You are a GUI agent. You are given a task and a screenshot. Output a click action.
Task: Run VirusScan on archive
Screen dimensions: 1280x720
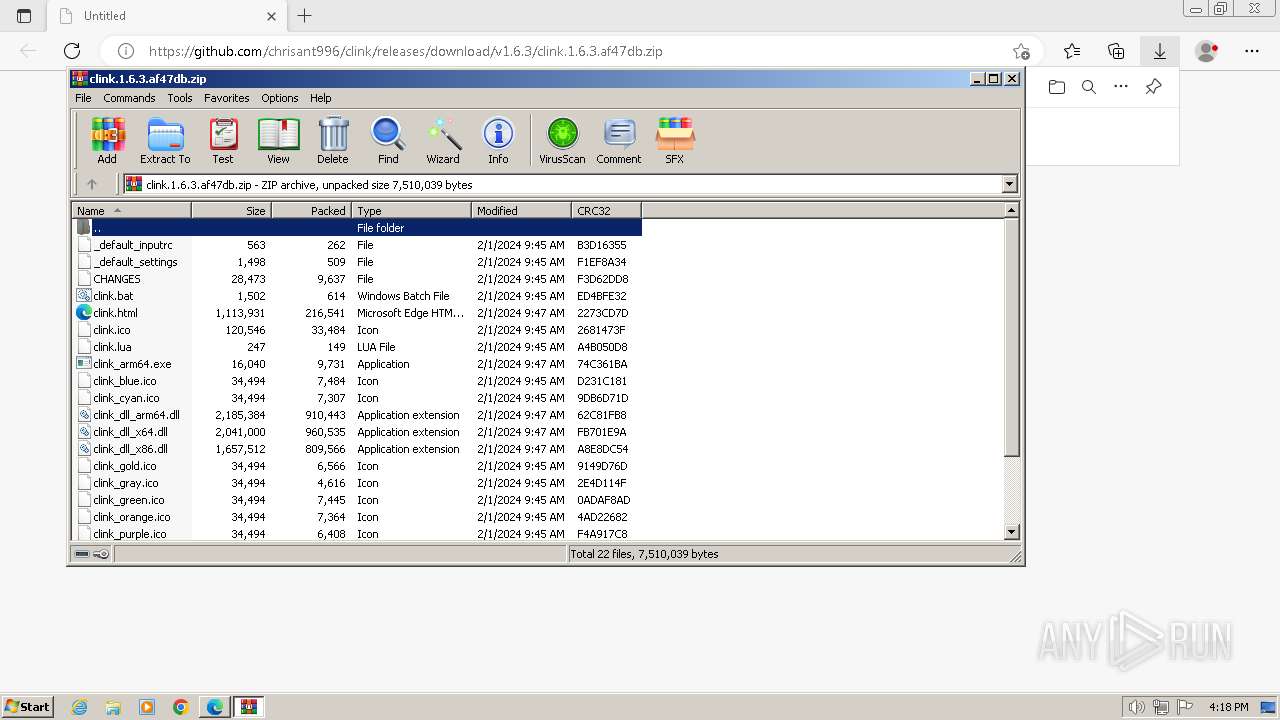click(x=562, y=141)
